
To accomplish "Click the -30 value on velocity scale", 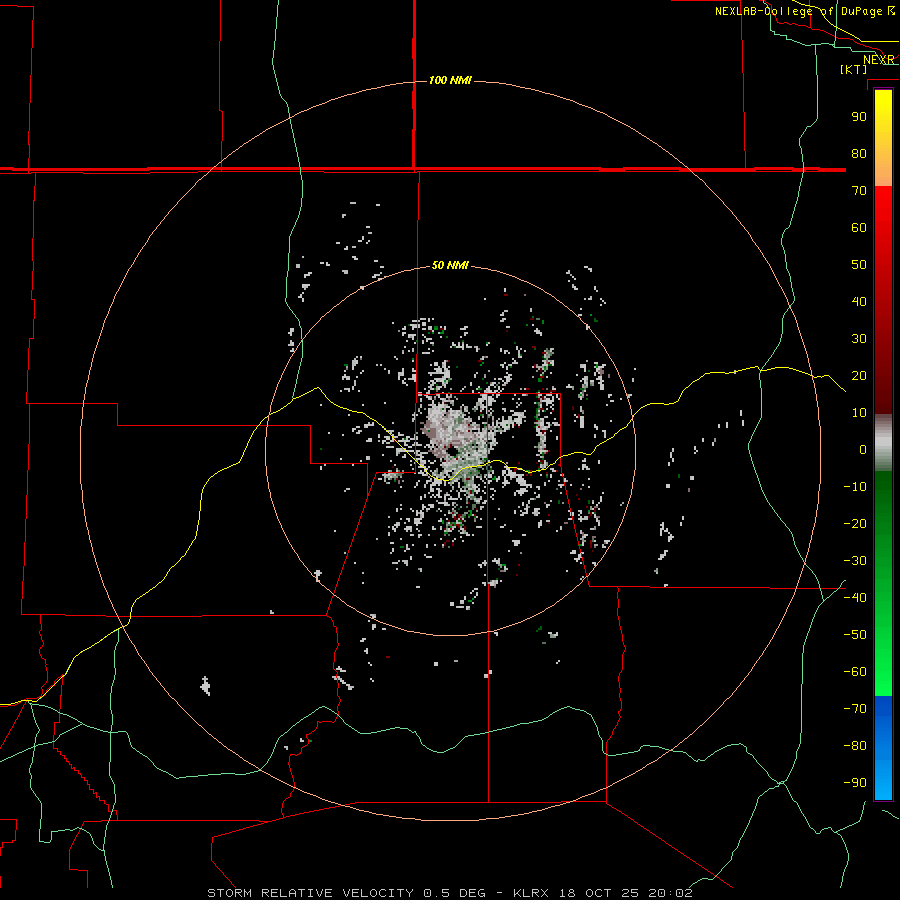I will 855,561.
